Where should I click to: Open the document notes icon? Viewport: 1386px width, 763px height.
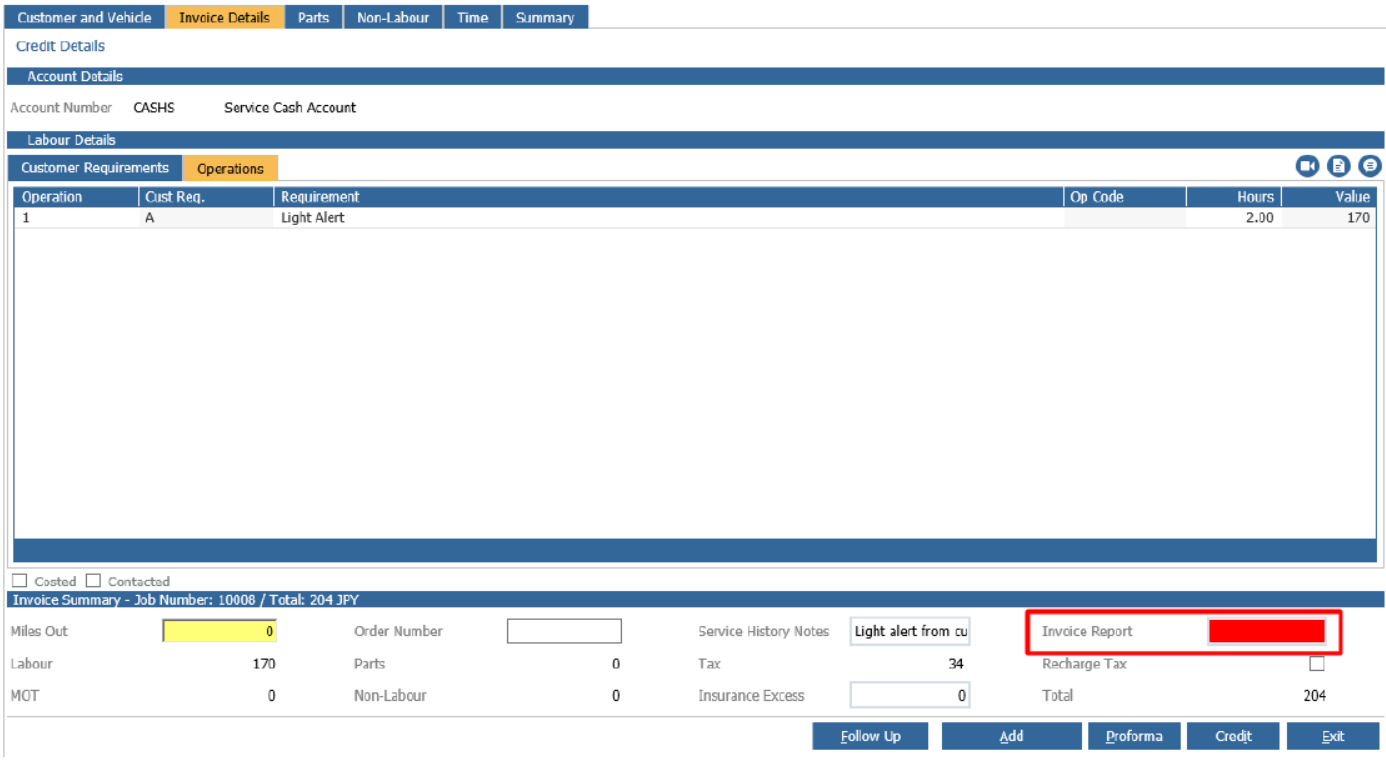pyautogui.click(x=1339, y=167)
